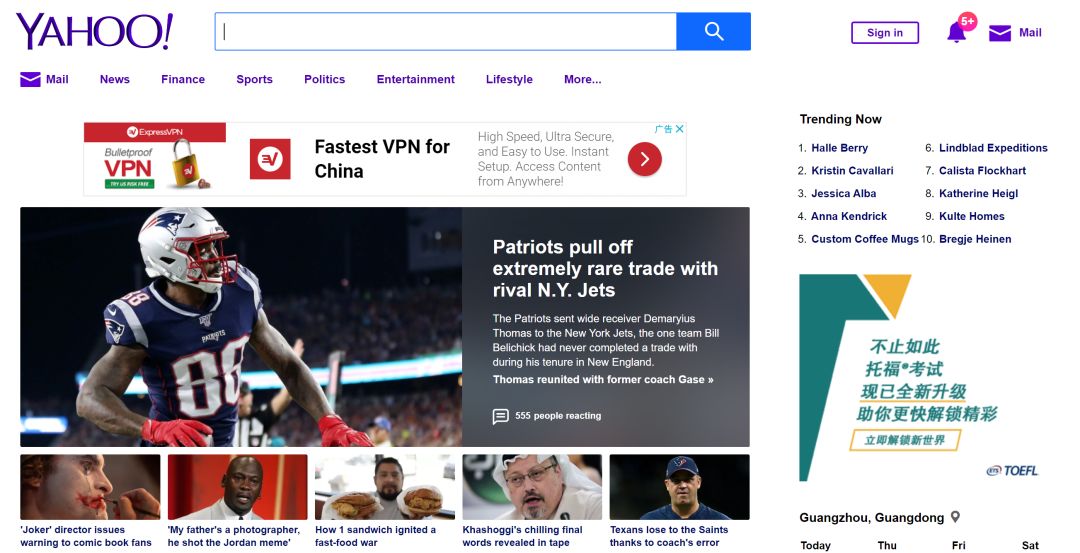Open the notifications bell icon
The height and width of the screenshot is (553, 1080).
point(956,33)
